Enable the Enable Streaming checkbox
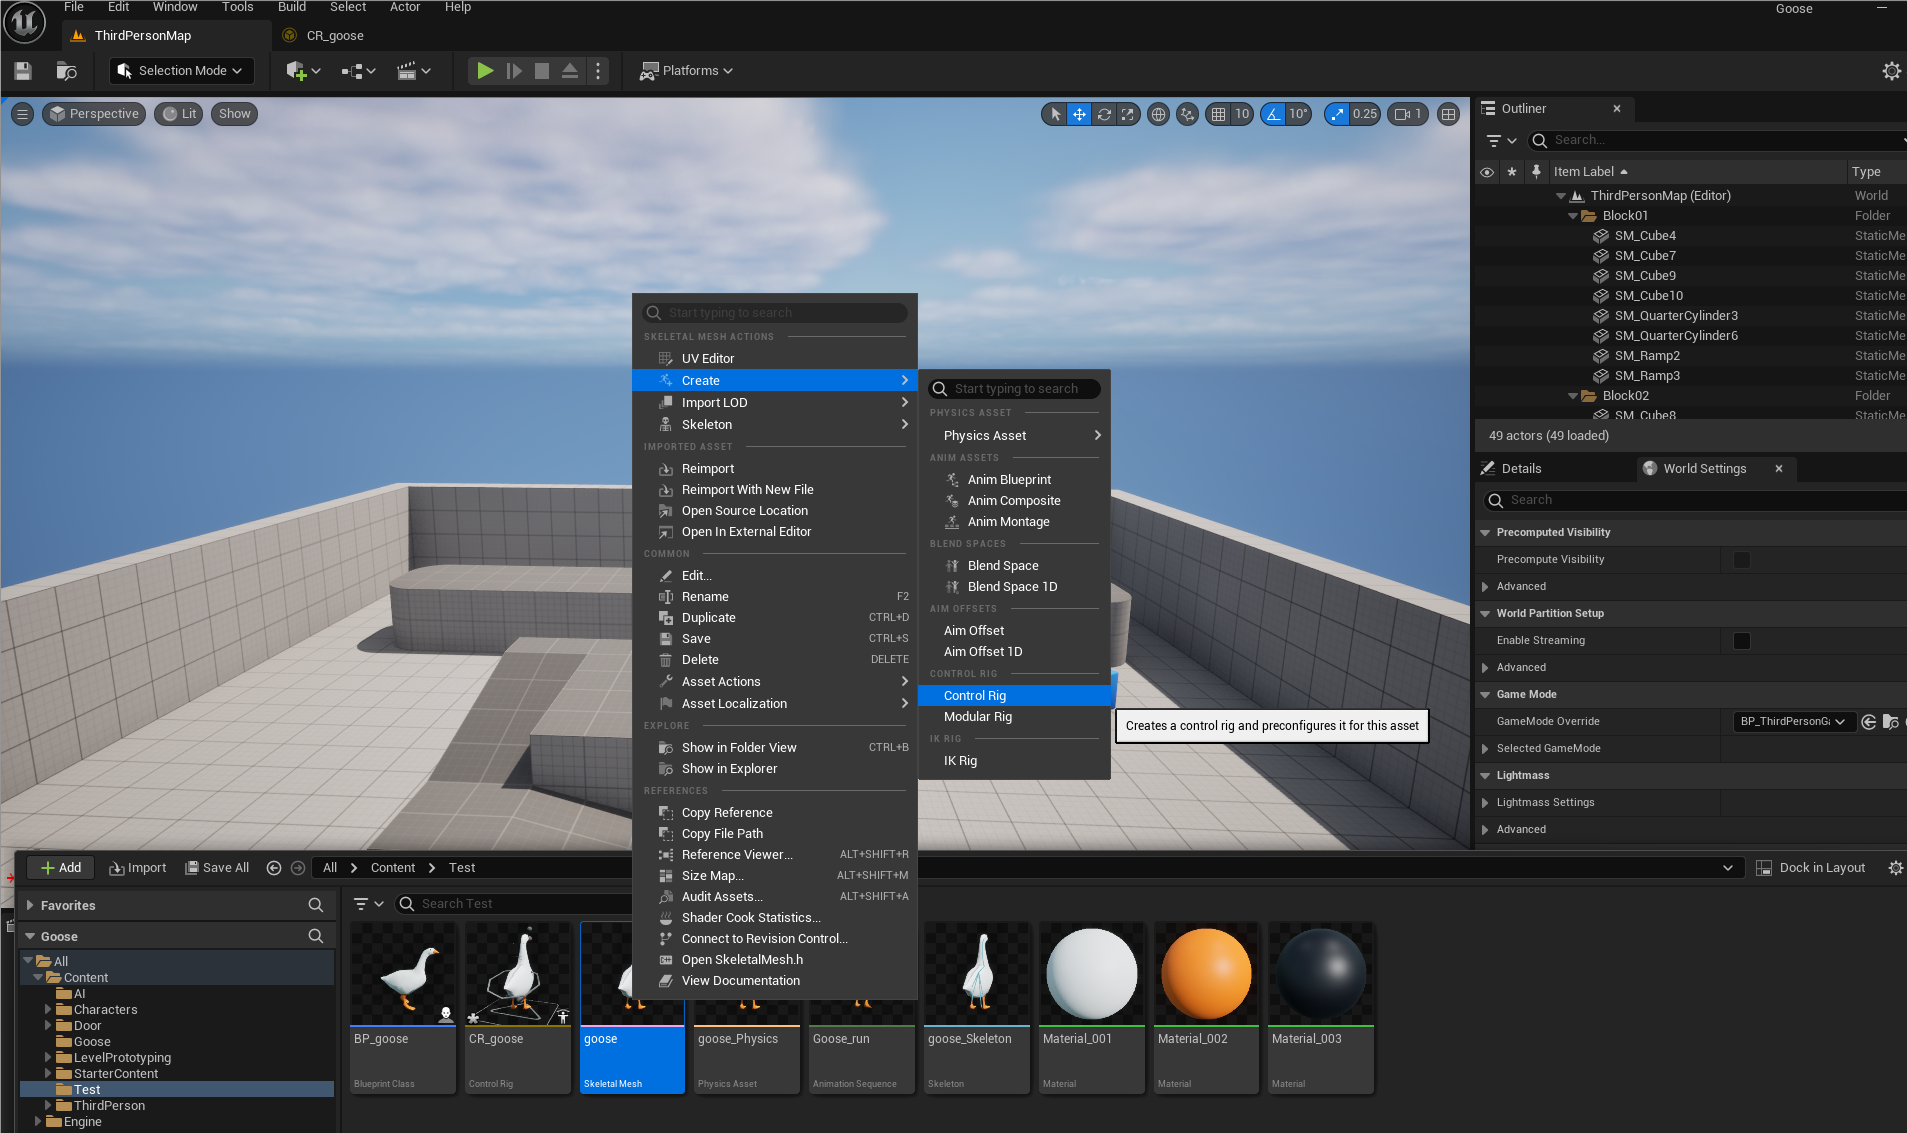The height and width of the screenshot is (1133, 1907). click(1742, 641)
